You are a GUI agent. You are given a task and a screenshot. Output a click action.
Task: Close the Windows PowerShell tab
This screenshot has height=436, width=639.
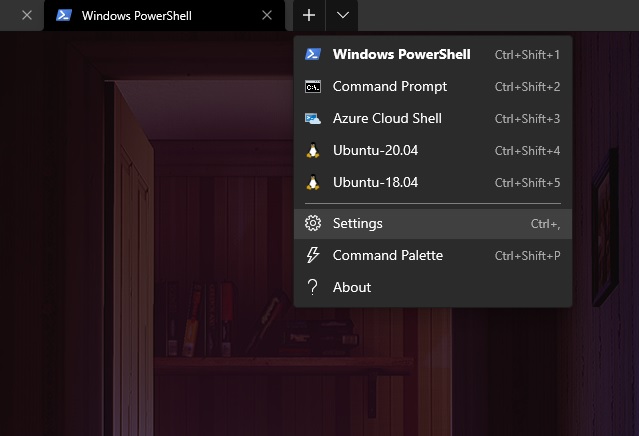click(267, 15)
